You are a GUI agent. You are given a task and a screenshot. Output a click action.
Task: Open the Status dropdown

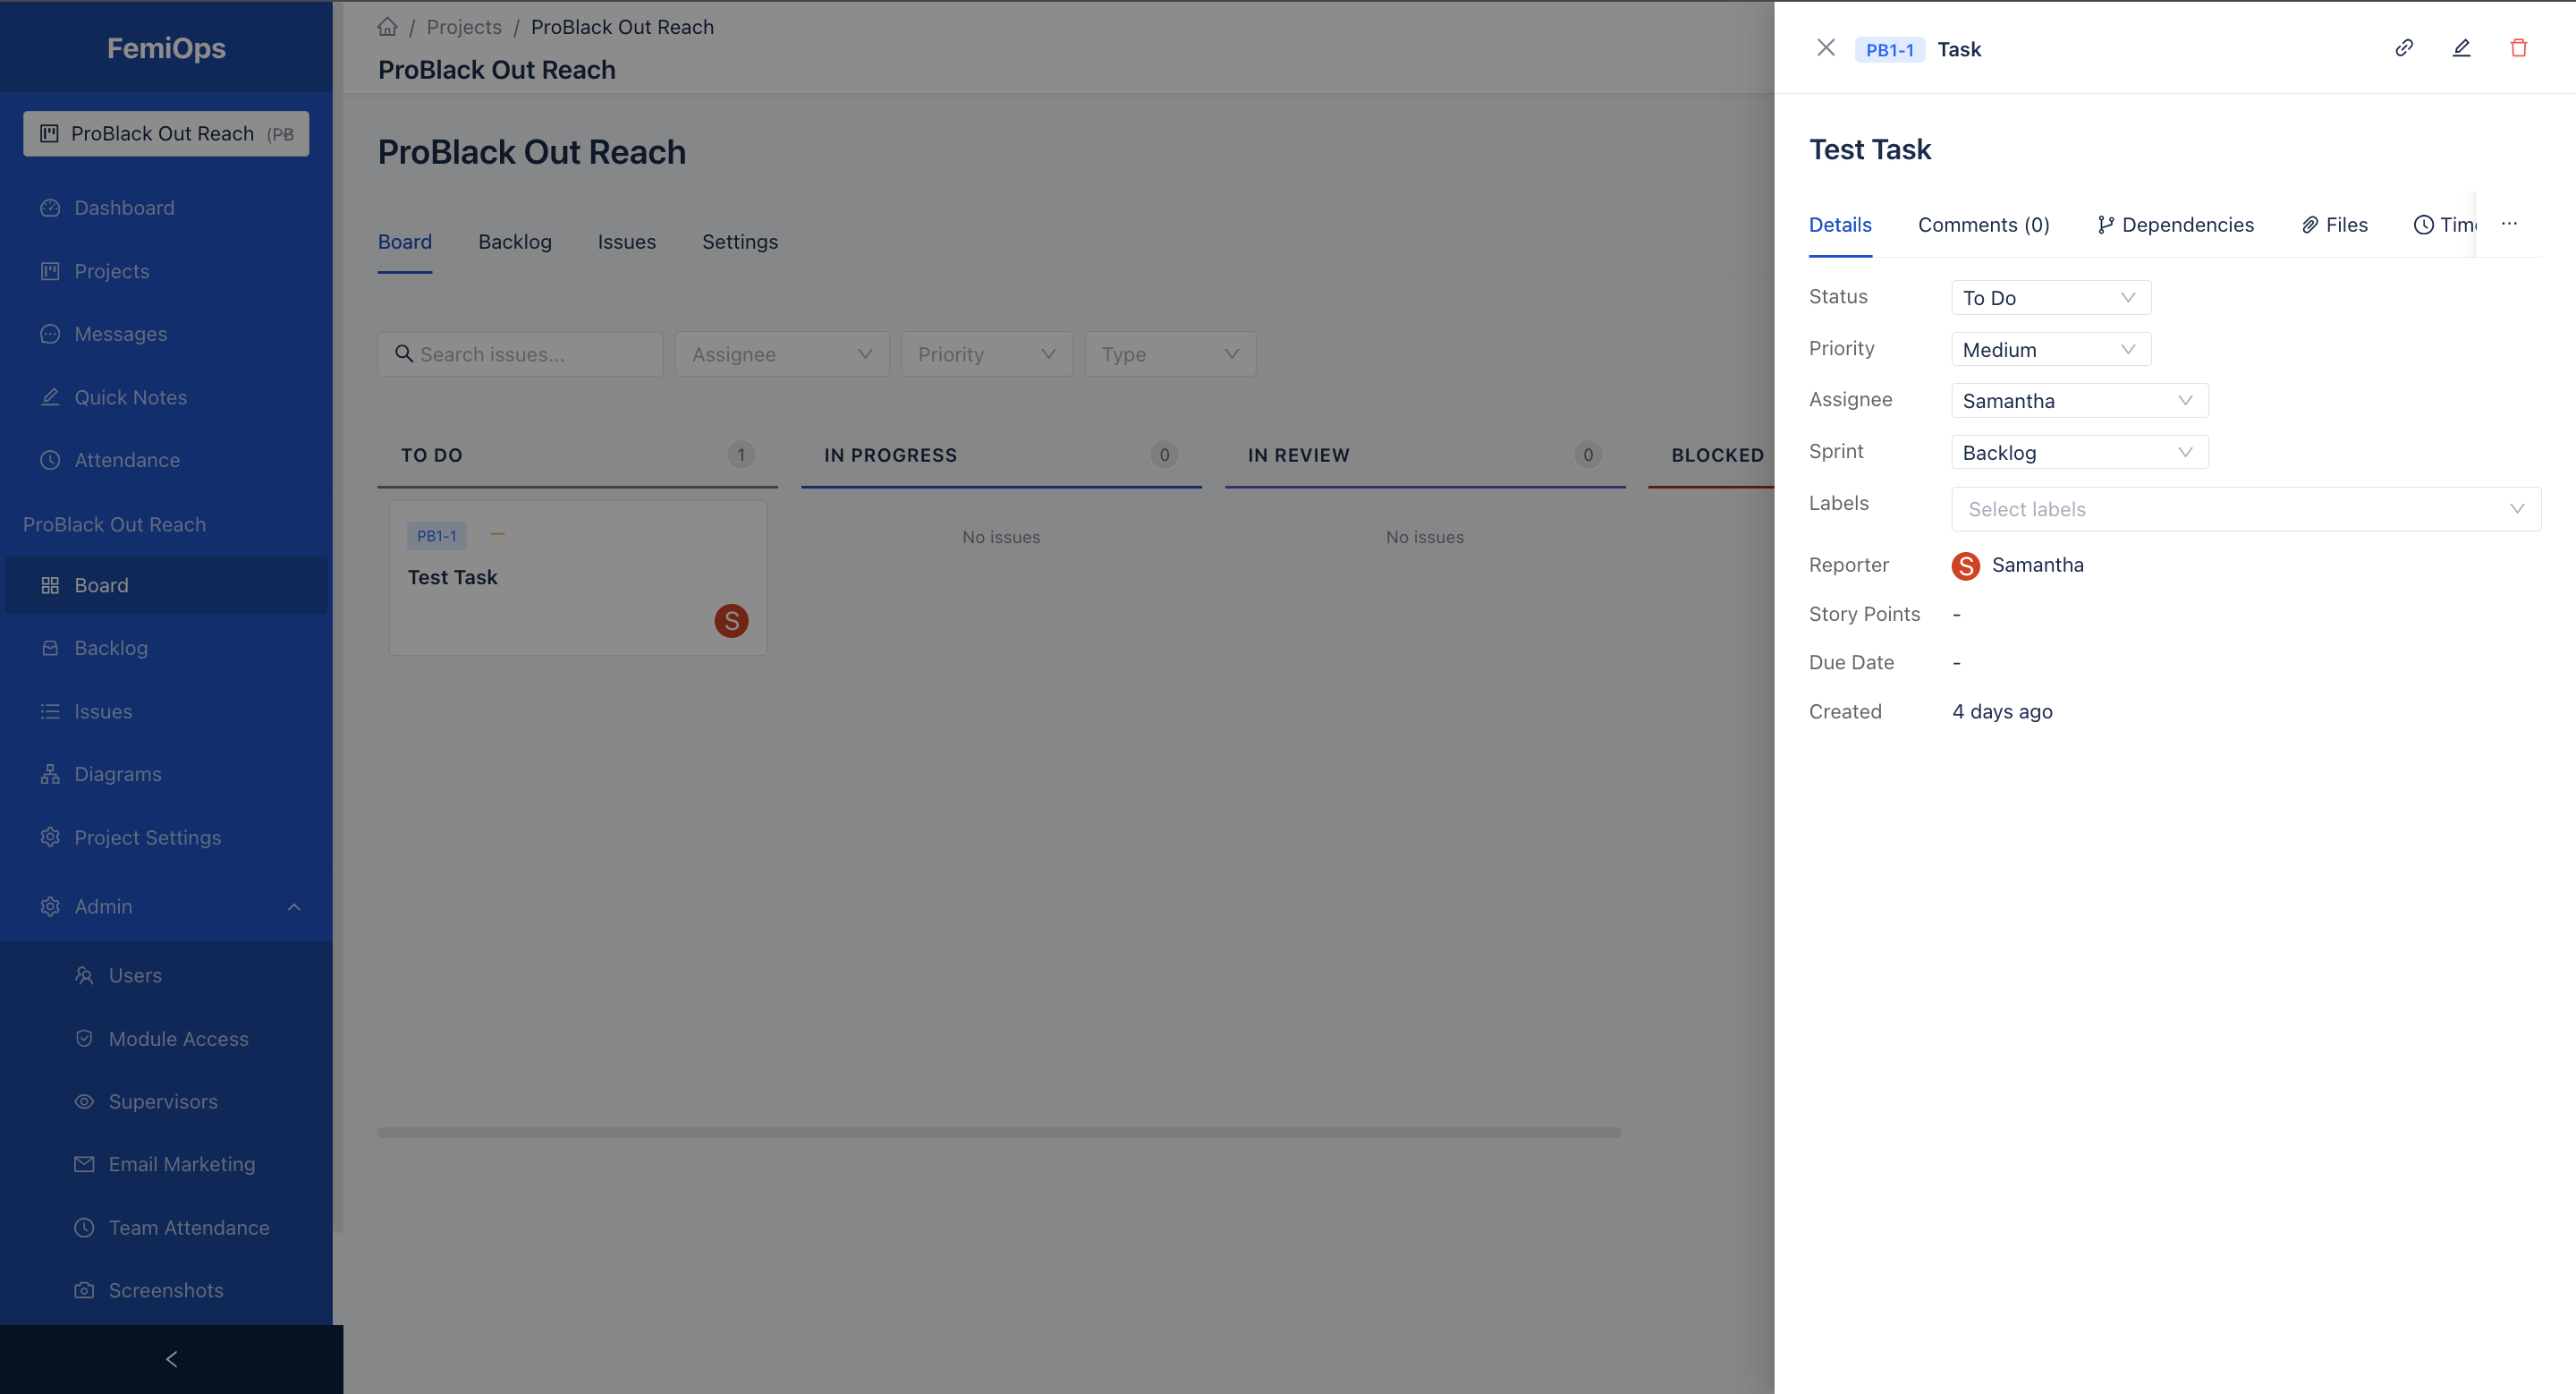click(x=2050, y=298)
